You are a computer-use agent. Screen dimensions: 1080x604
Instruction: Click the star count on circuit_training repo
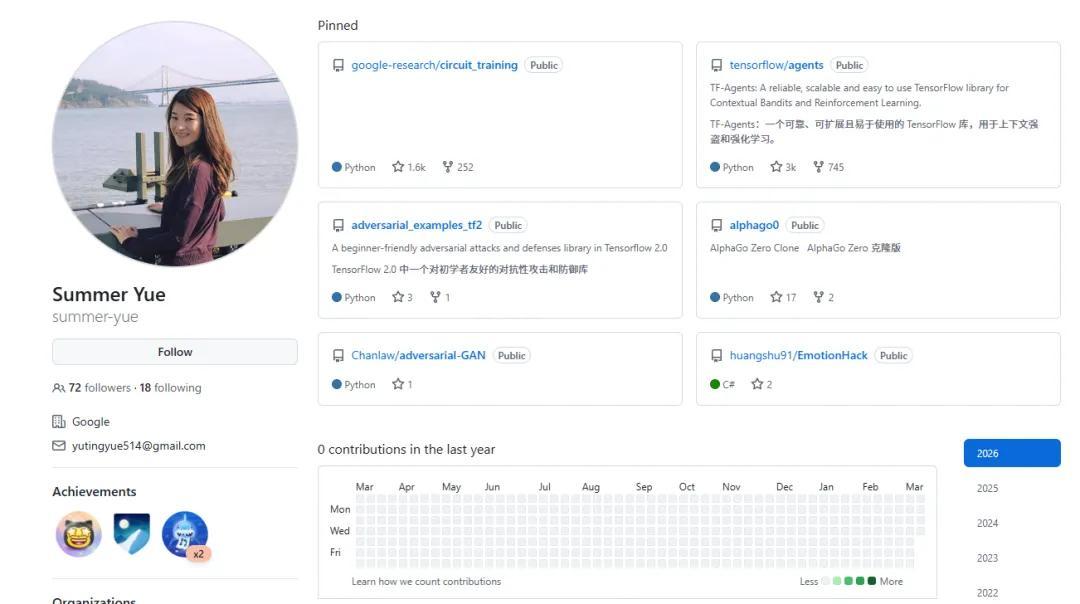pyautogui.click(x=409, y=167)
